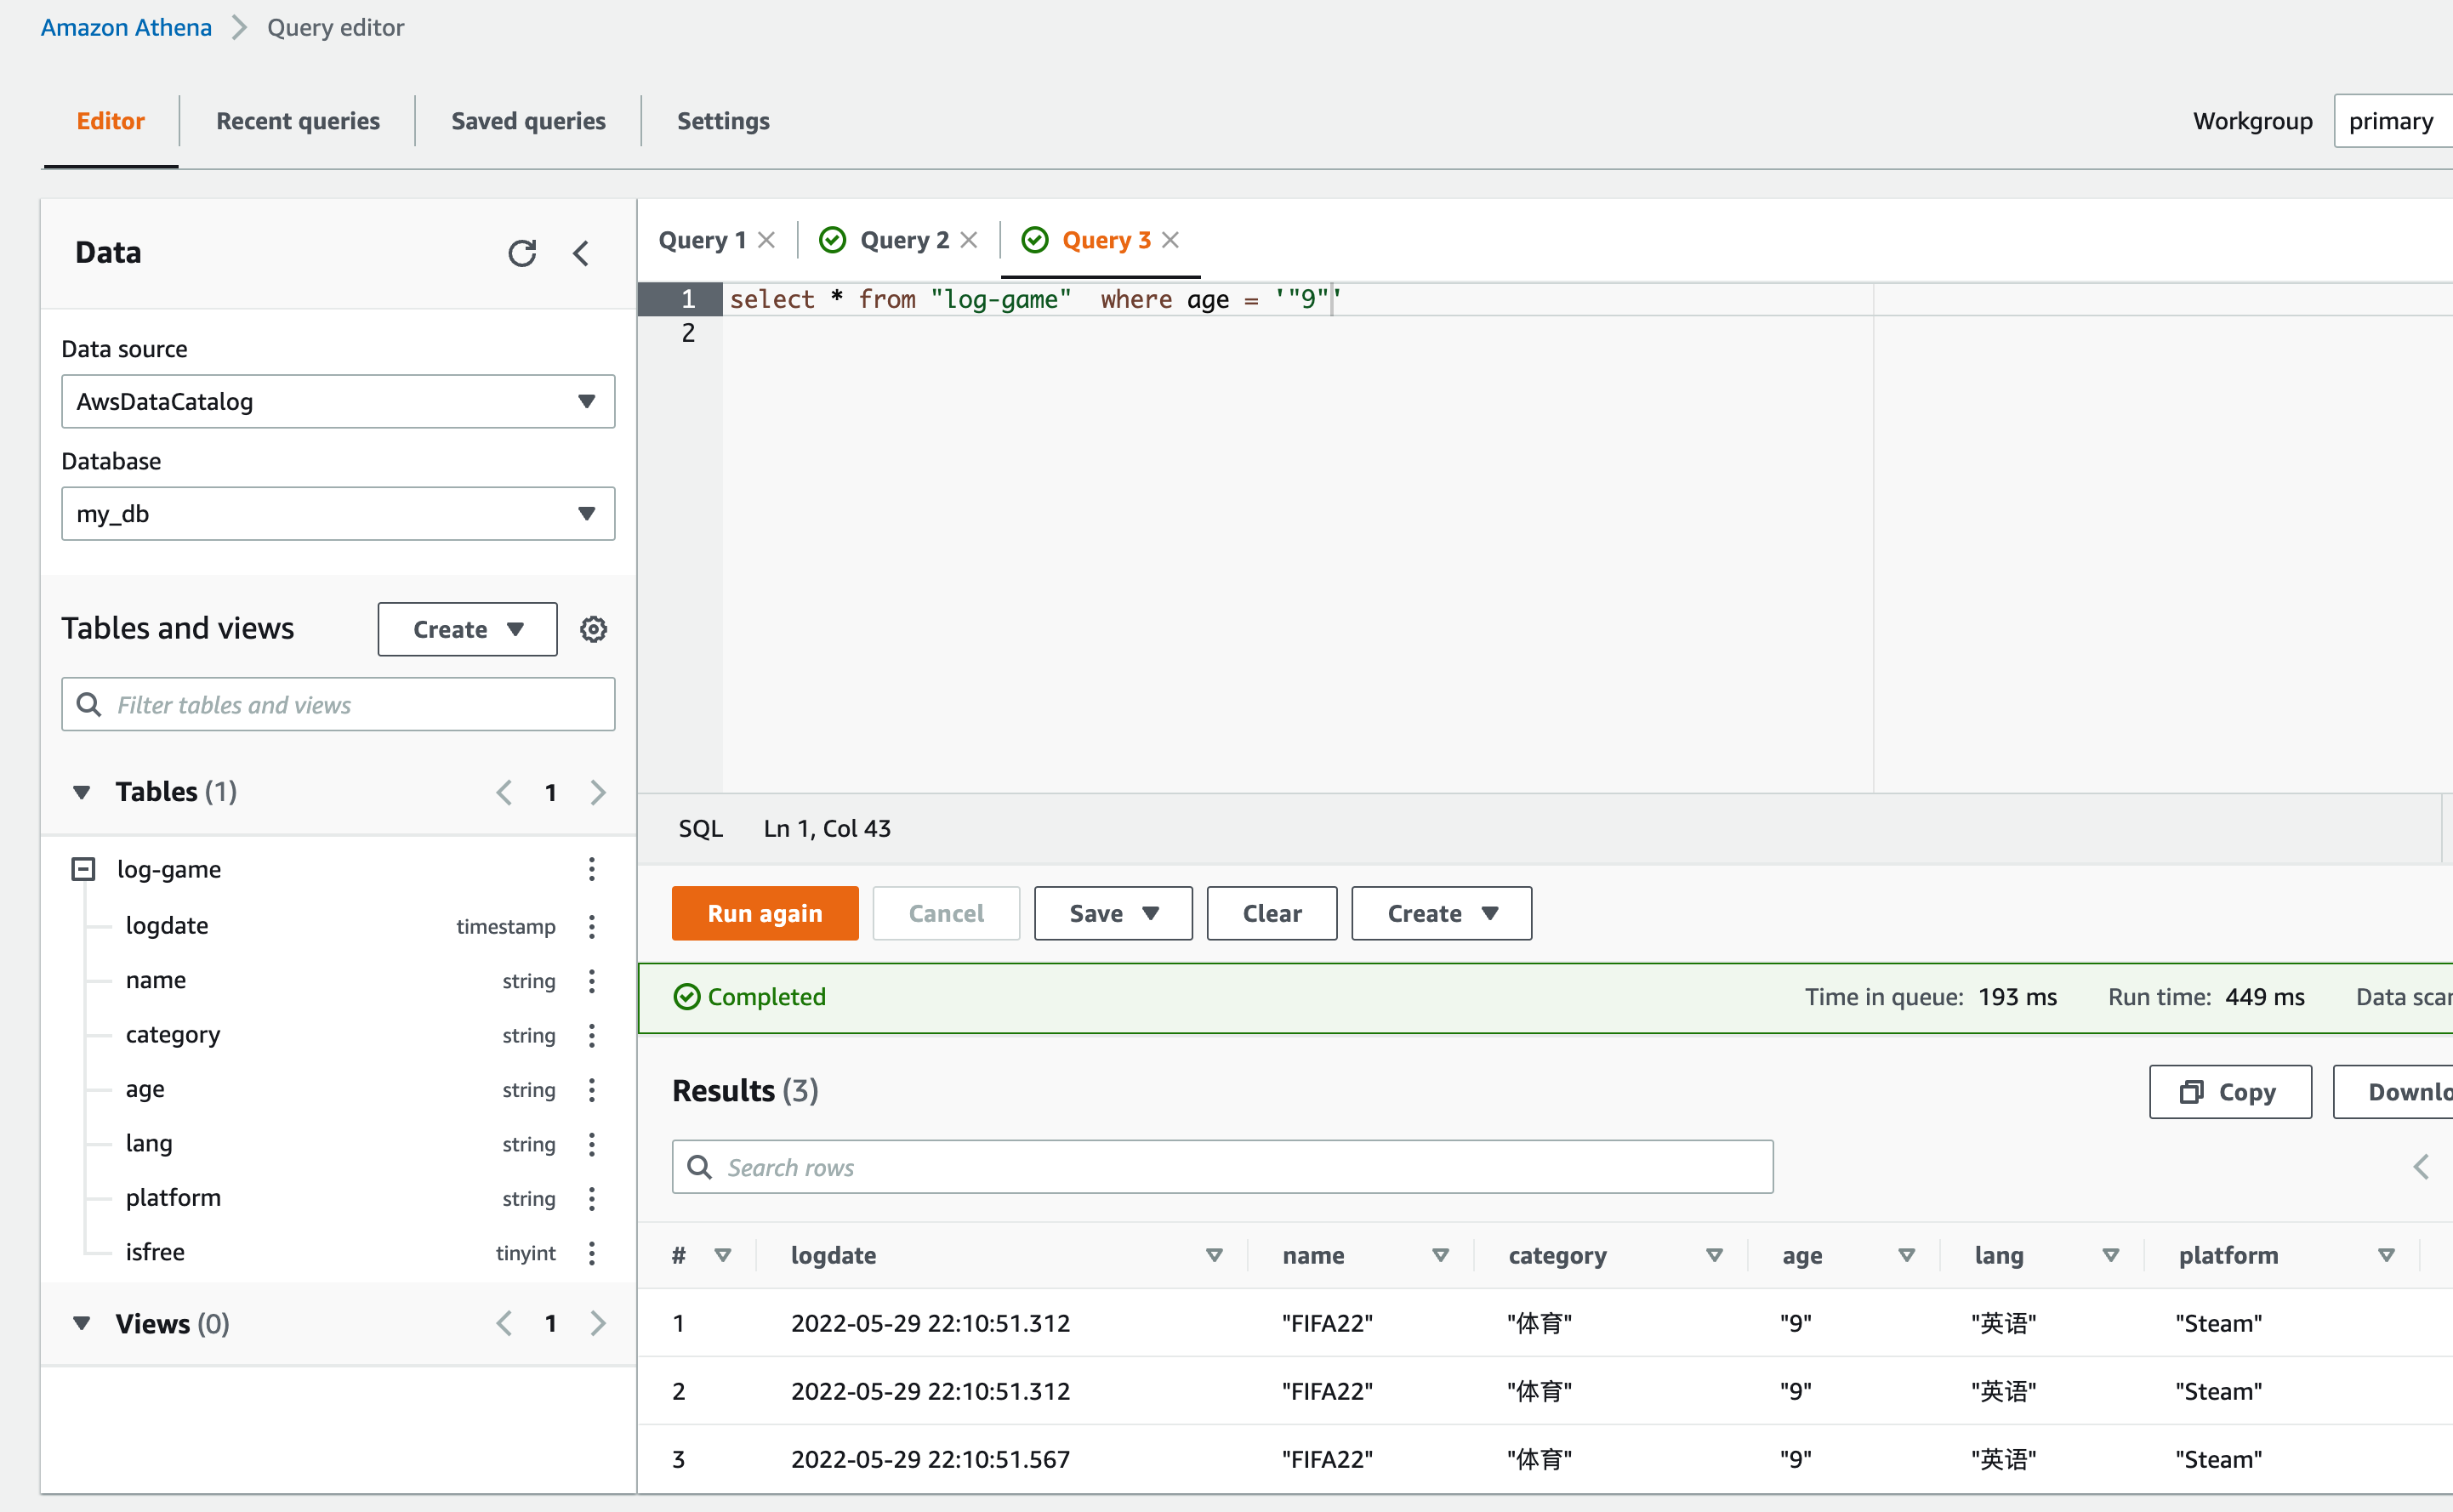The height and width of the screenshot is (1512, 2453).
Task: Switch to Recent queries tab
Action: [298, 121]
